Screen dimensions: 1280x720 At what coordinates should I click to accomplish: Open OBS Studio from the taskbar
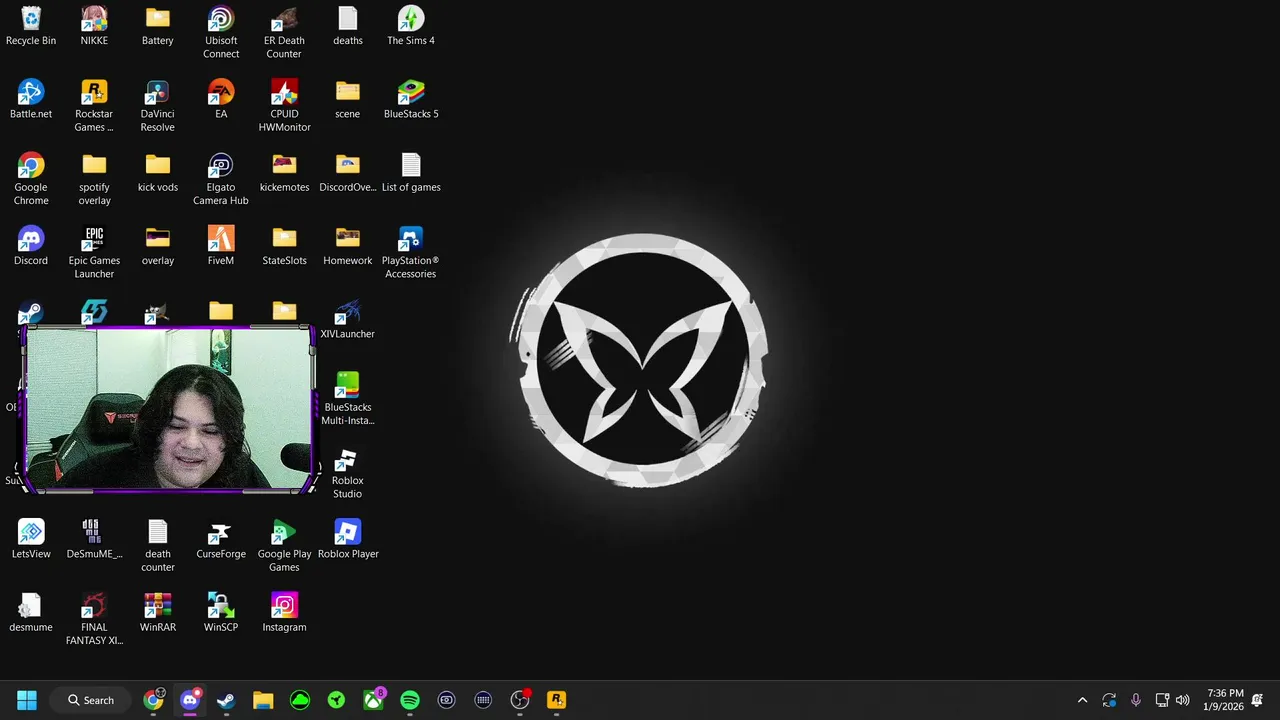(520, 700)
